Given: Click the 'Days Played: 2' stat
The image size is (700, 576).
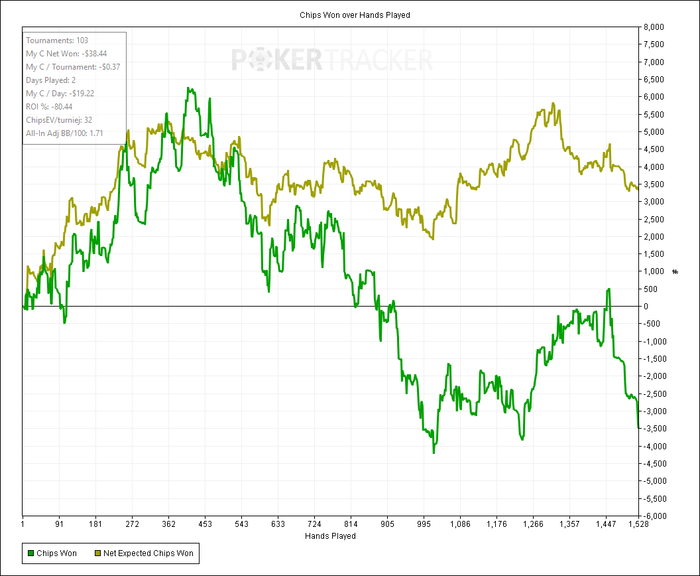Looking at the screenshot, I should [x=51, y=80].
